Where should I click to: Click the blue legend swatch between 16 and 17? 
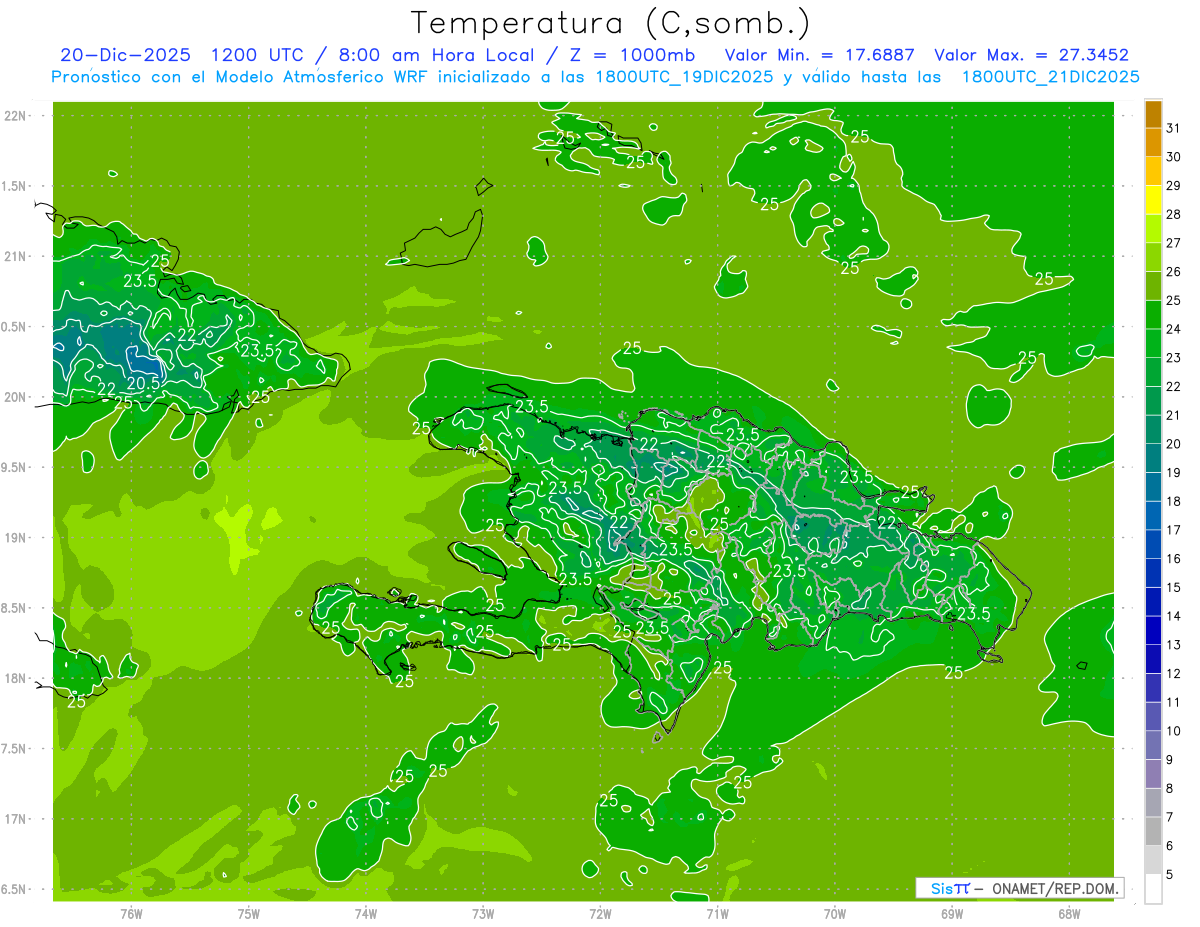pyautogui.click(x=1154, y=544)
